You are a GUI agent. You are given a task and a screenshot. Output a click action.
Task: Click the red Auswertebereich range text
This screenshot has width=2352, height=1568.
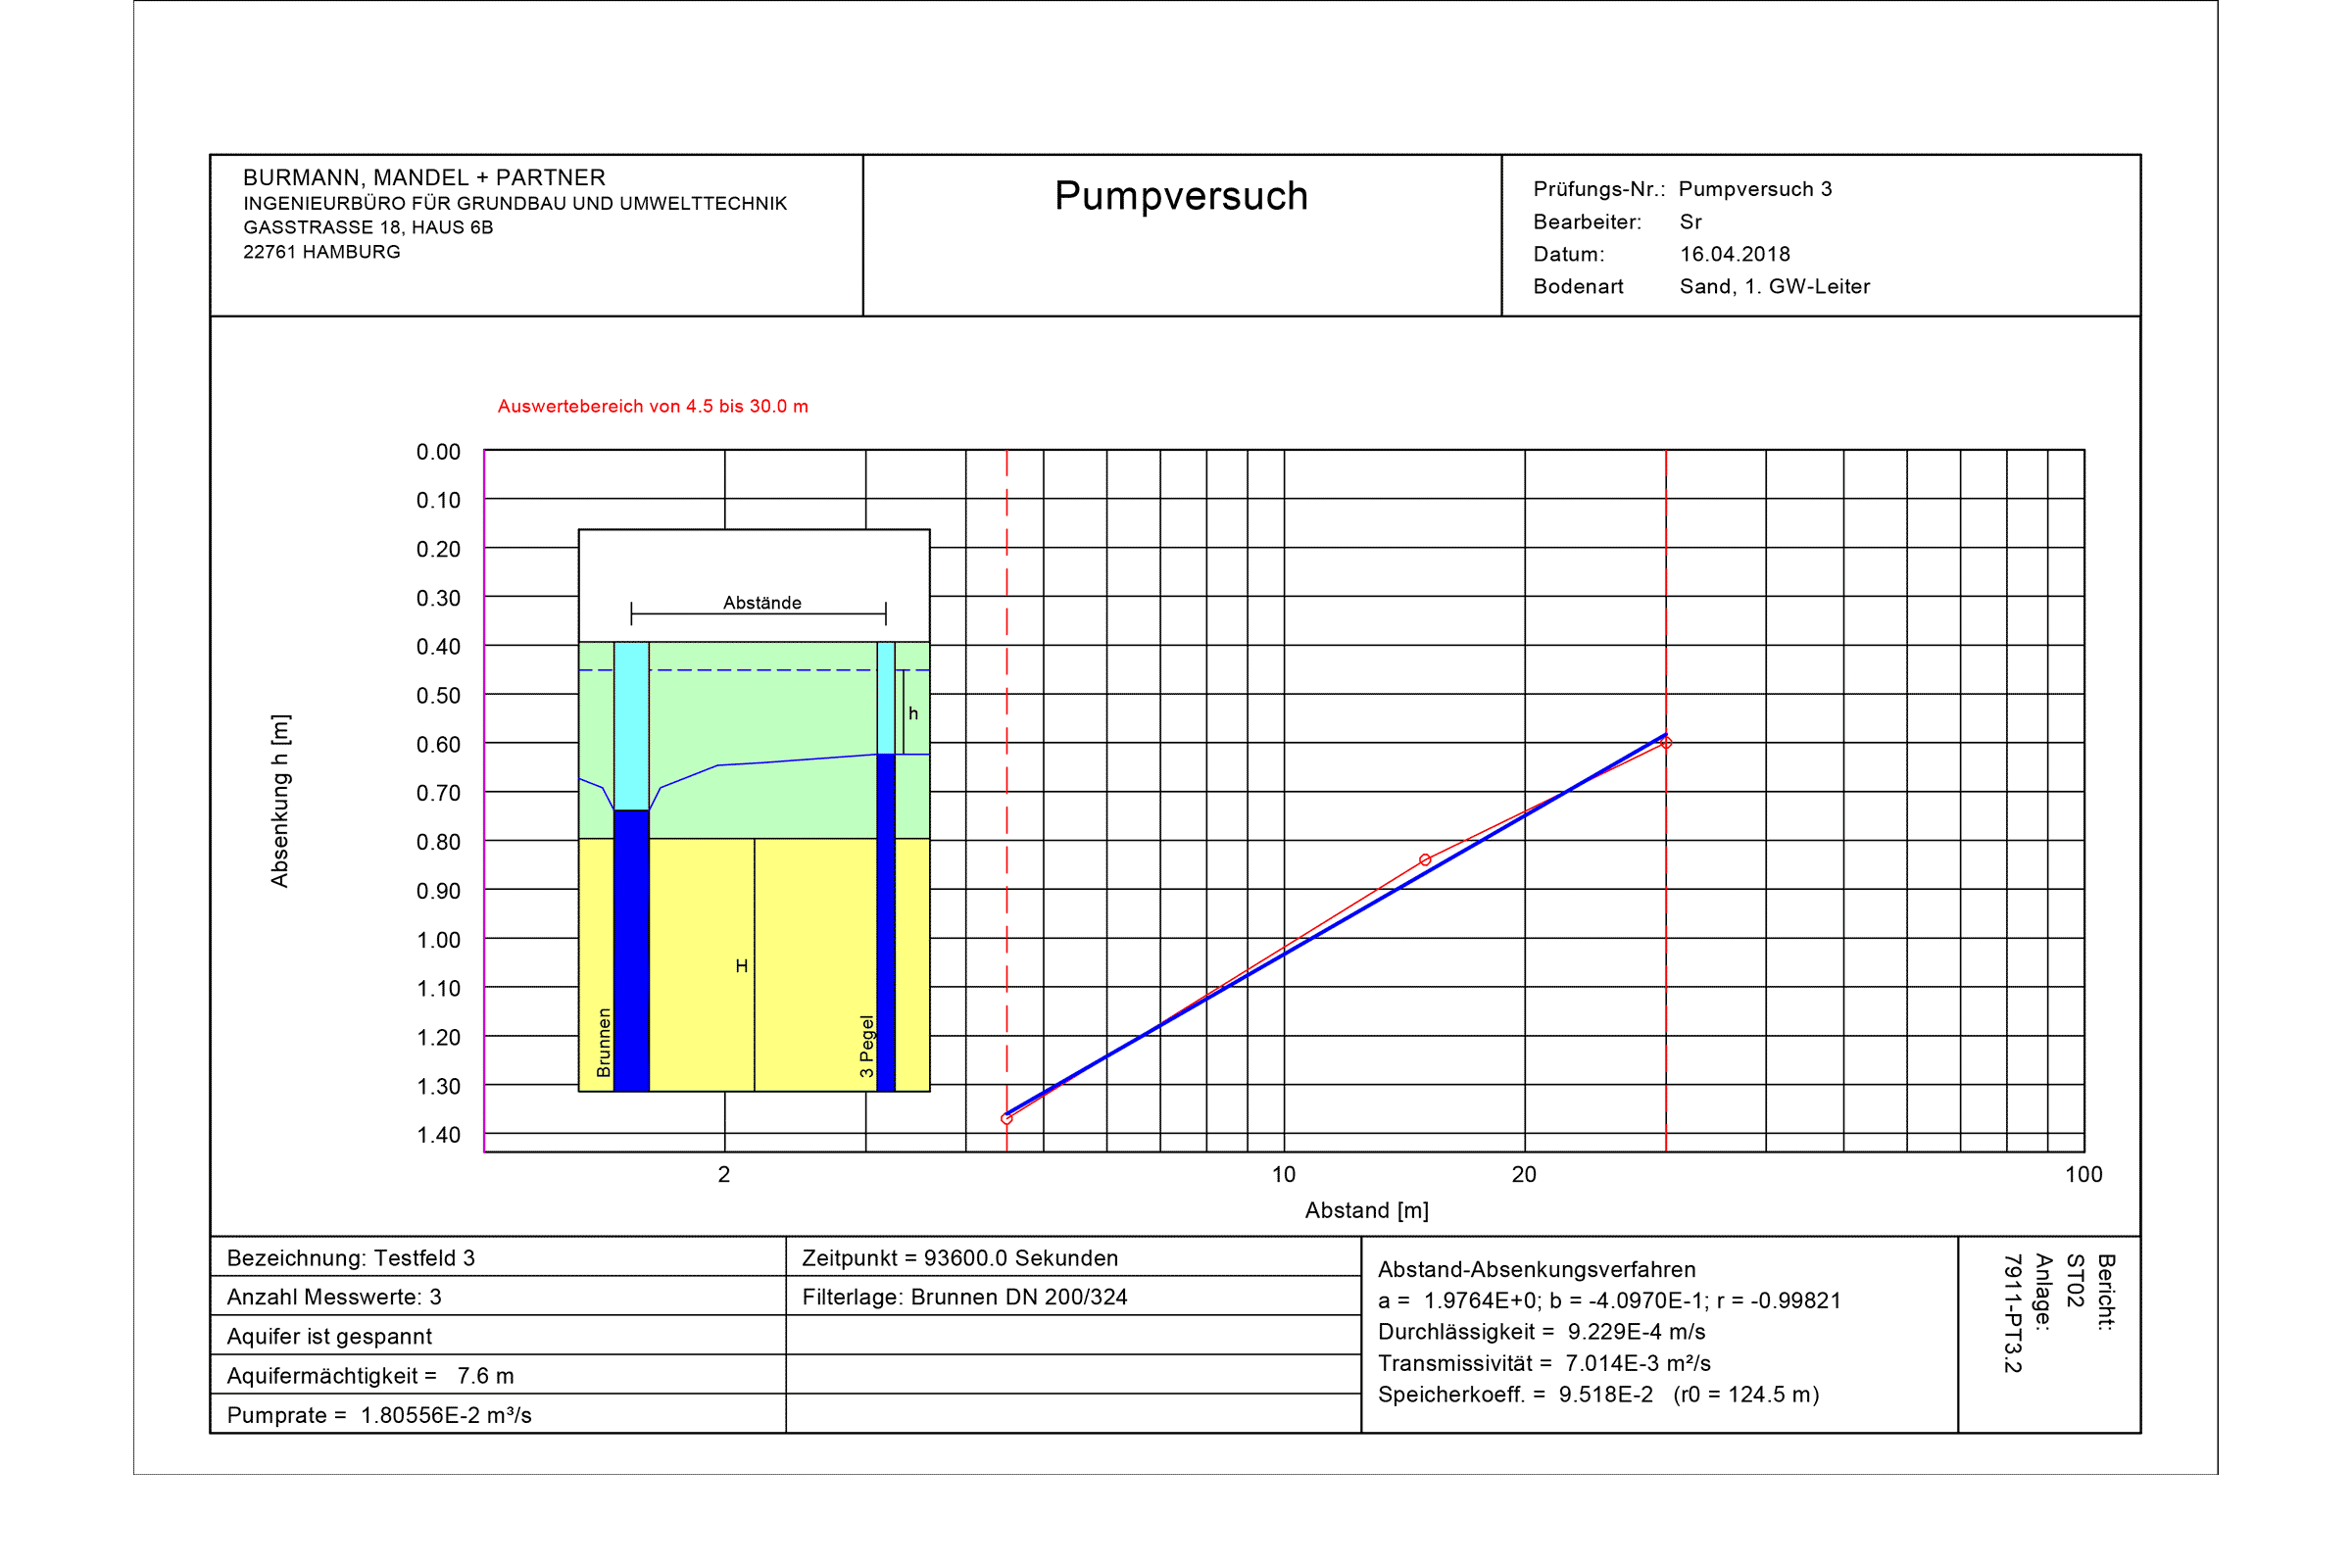click(653, 407)
